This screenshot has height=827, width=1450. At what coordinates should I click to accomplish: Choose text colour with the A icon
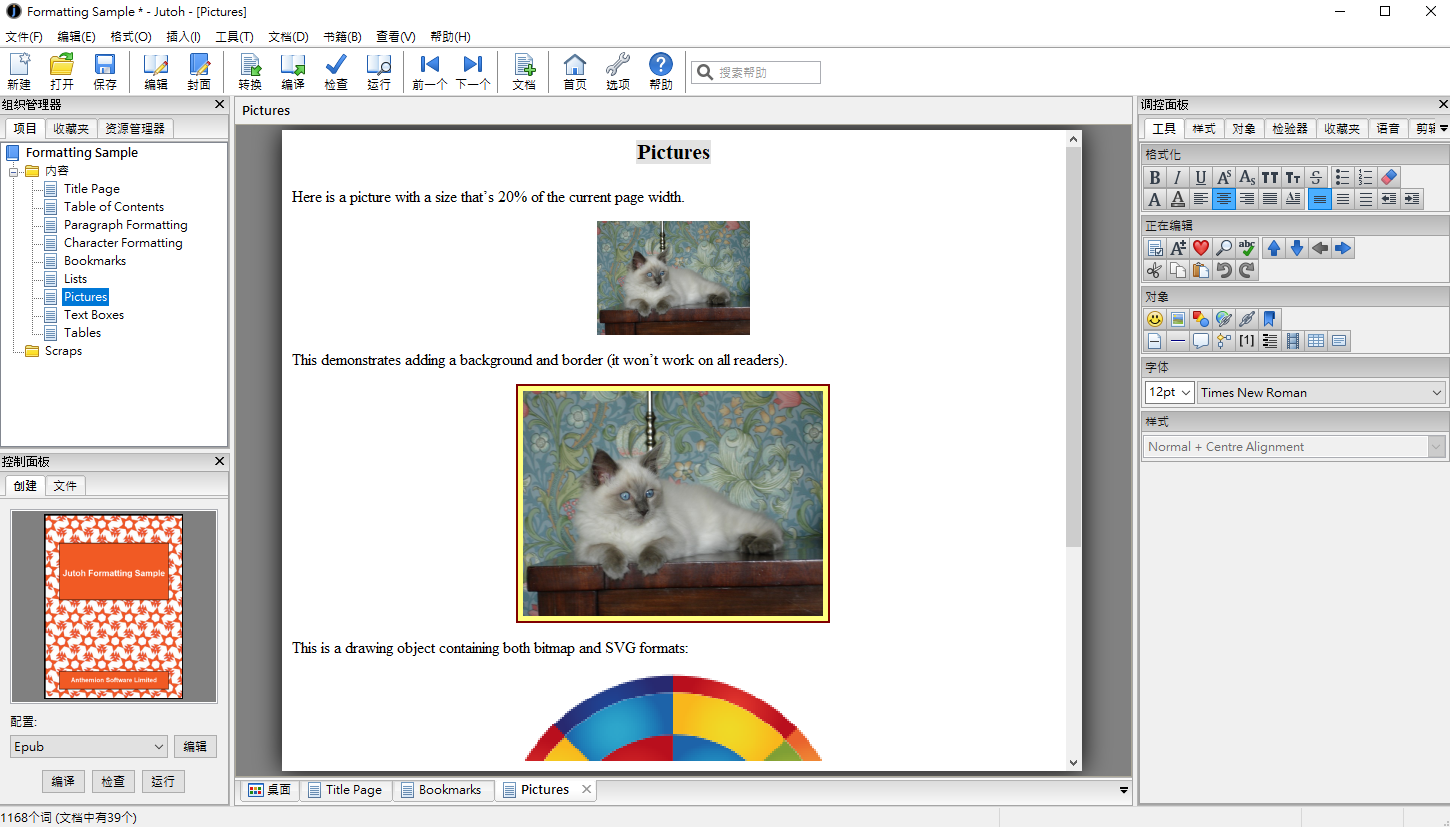pos(1155,199)
